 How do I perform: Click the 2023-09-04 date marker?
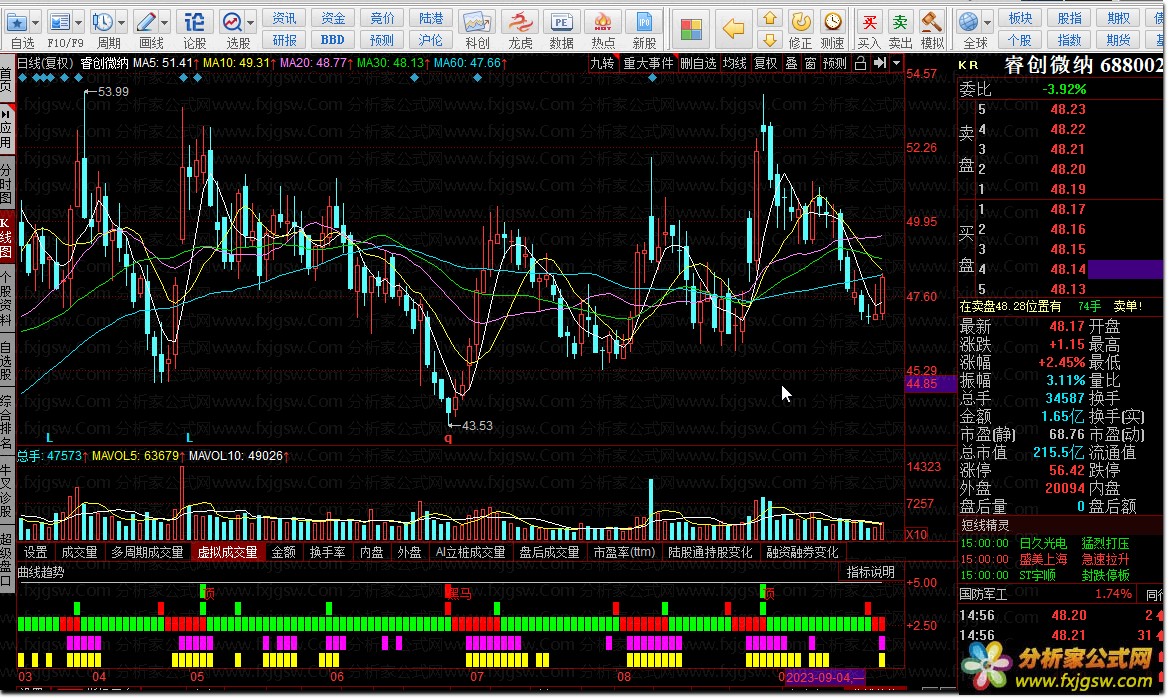pos(824,677)
